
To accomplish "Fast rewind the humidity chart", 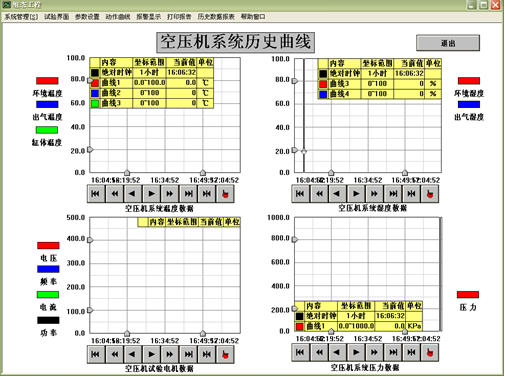I will click(319, 194).
